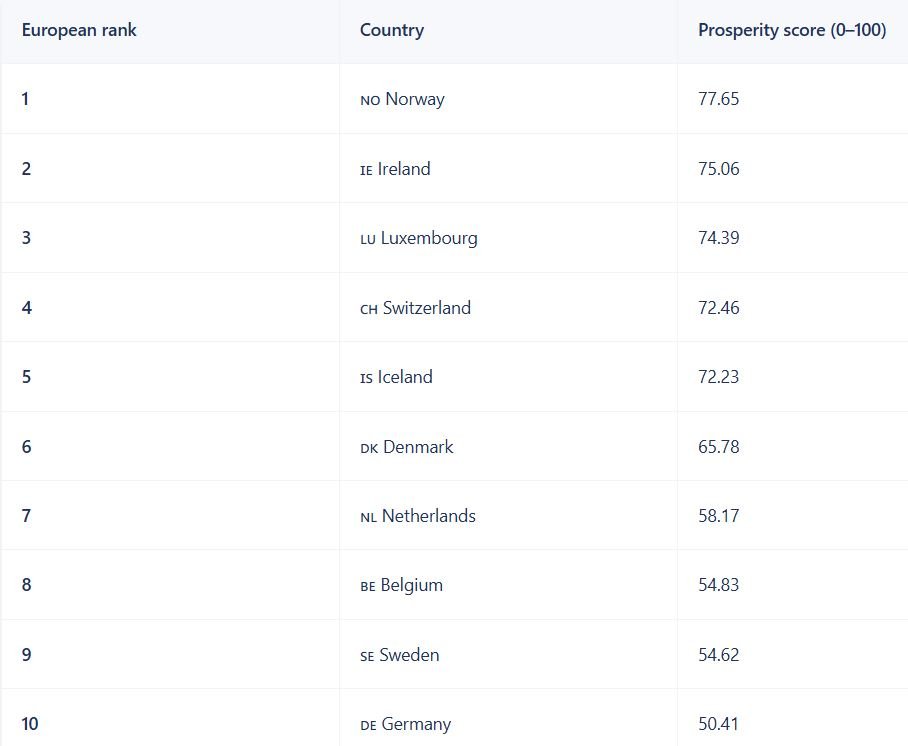The height and width of the screenshot is (746, 908).
Task: Select the Belgium country cell
Action: (402, 585)
